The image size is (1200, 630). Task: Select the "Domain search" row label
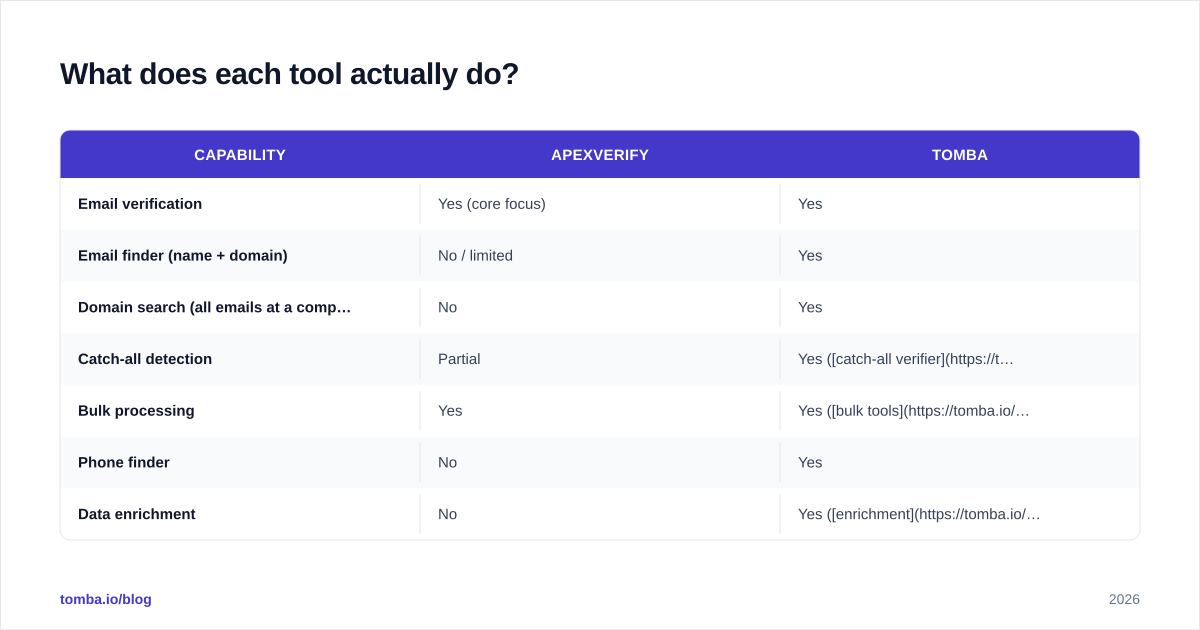(214, 307)
